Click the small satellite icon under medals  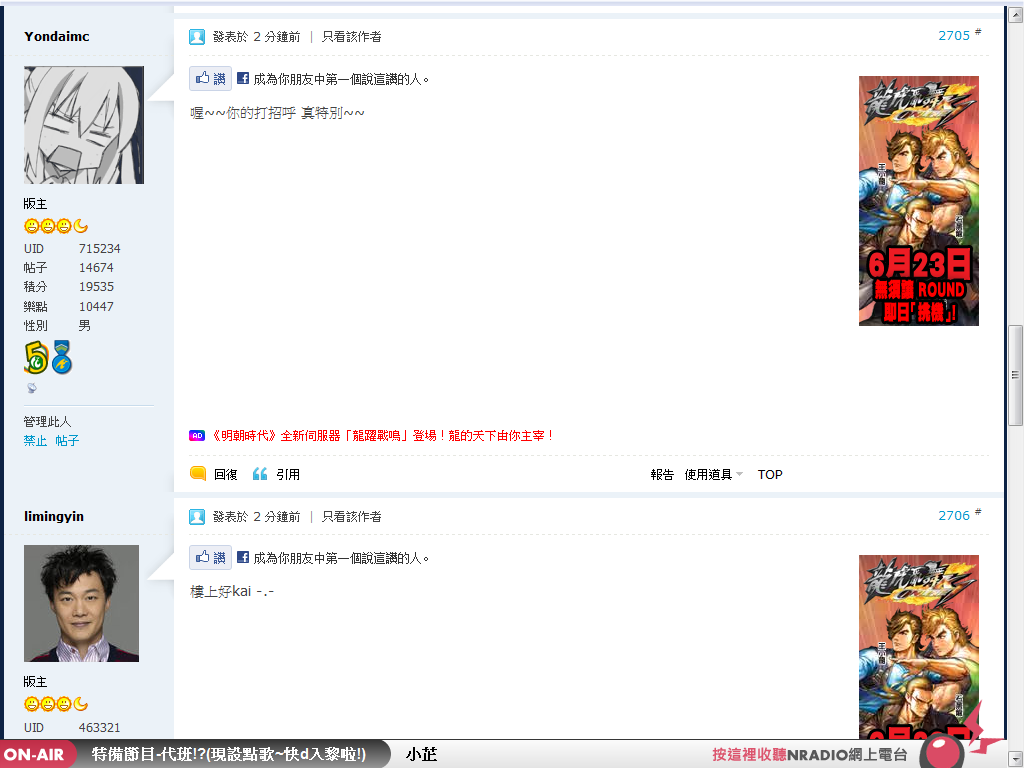[31, 388]
